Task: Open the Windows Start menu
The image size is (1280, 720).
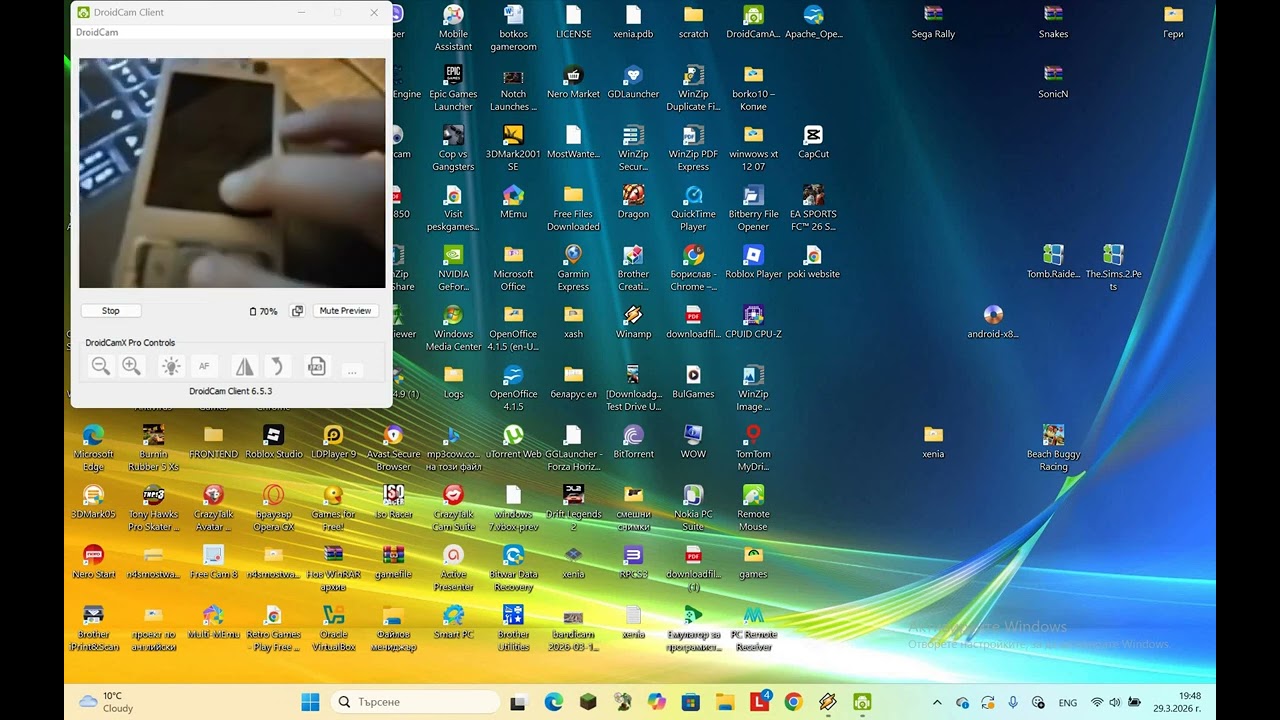Action: point(310,702)
